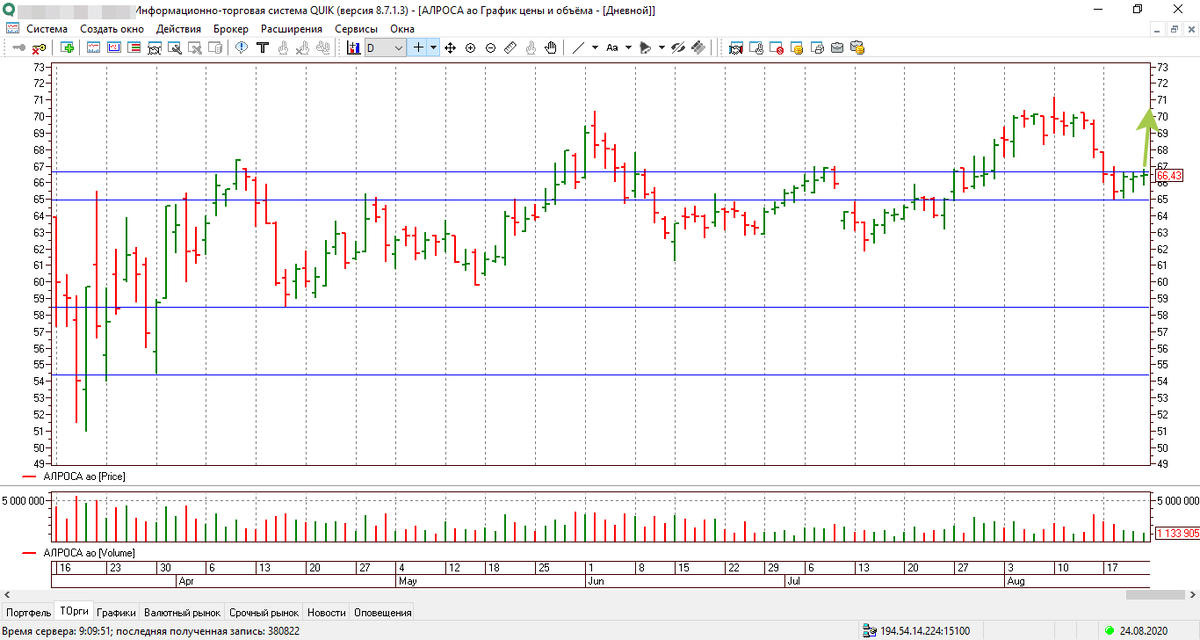Click the briefcase with coins icon
Viewport: 1200px width, 640px height.
pos(857,47)
